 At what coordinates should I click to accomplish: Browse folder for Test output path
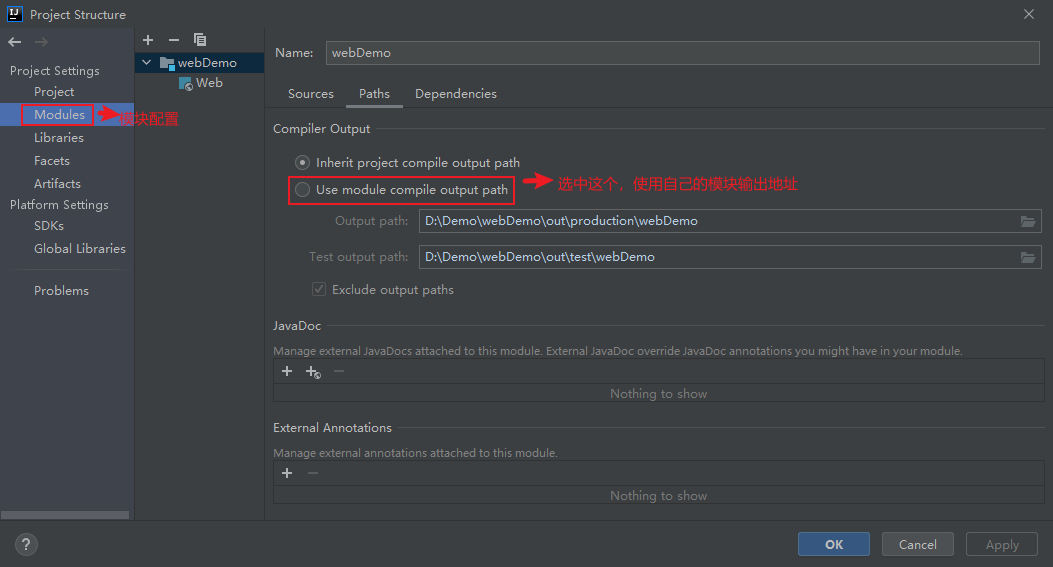tap(1028, 257)
